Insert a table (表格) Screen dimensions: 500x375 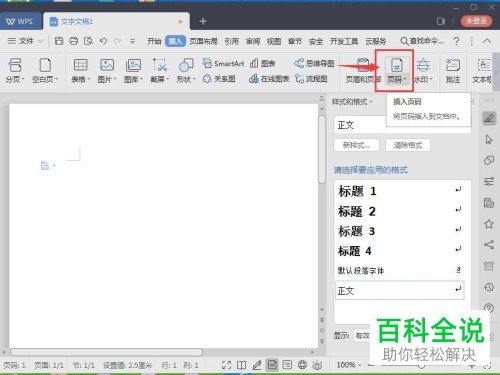click(80, 70)
